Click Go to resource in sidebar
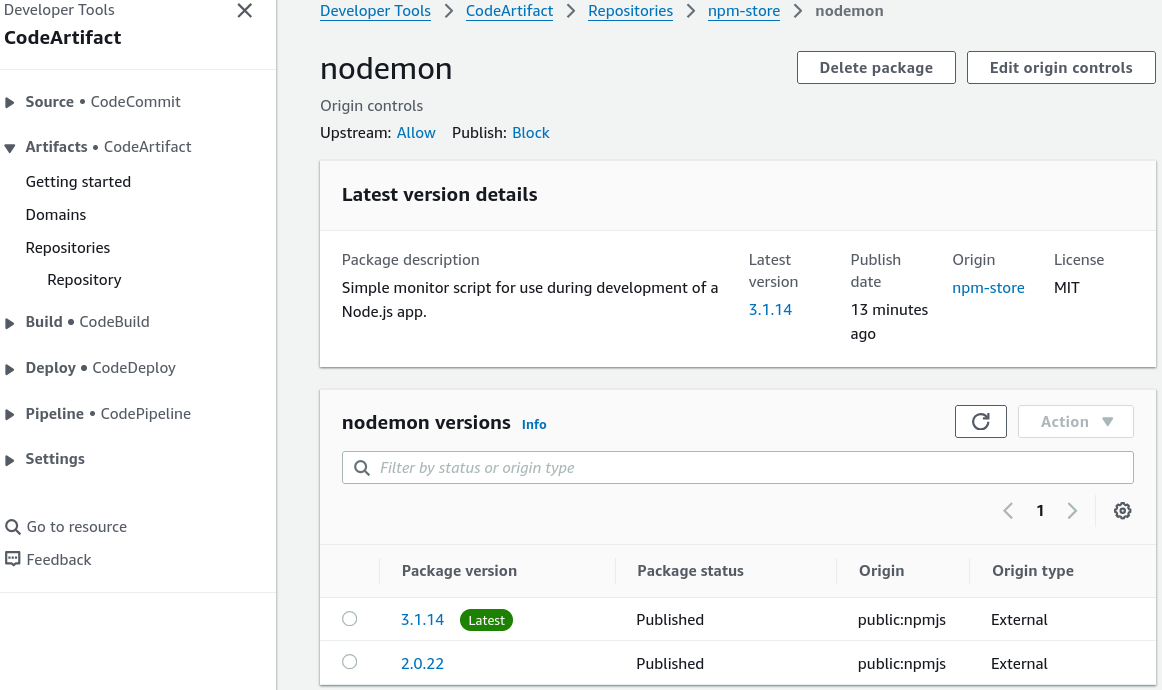The image size is (1162, 690). coord(76,527)
